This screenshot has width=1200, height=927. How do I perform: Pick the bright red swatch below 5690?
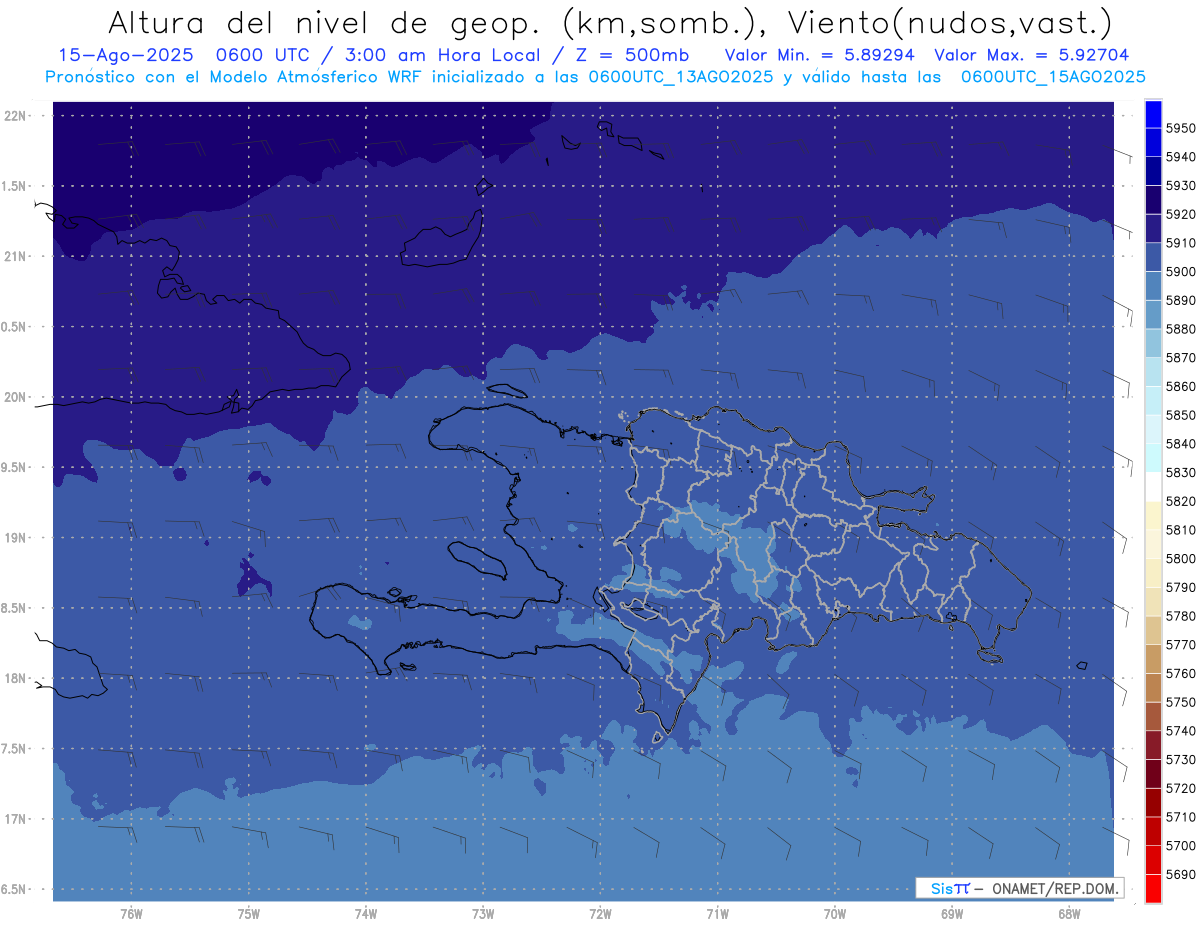tap(1153, 888)
